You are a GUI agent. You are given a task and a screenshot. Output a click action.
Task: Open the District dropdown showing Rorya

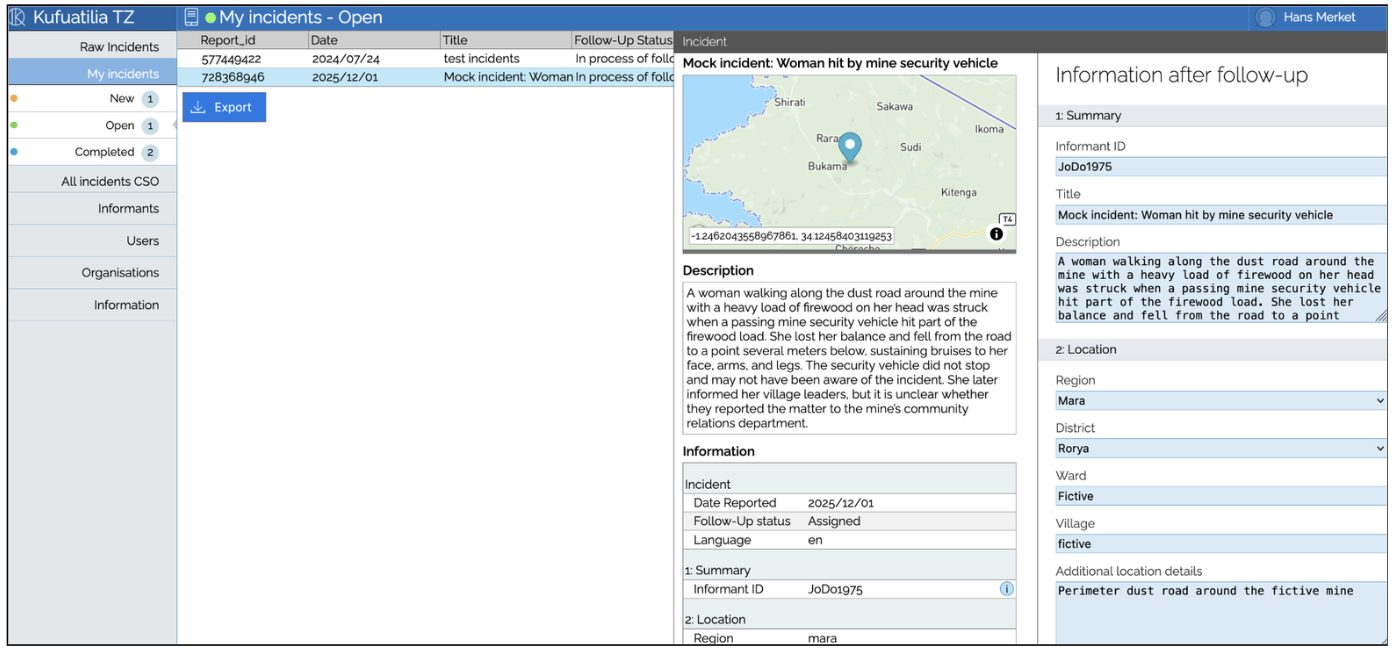click(x=1220, y=449)
